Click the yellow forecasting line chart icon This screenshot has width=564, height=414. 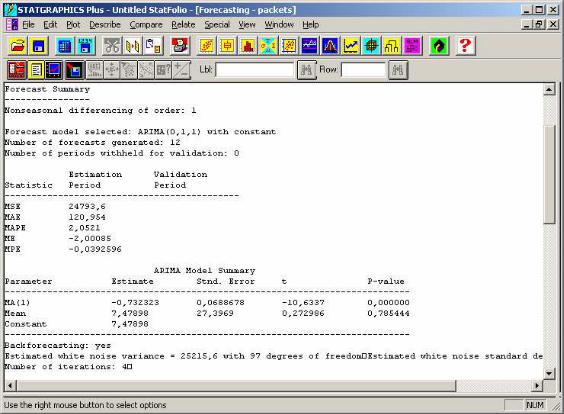pyautogui.click(x=350, y=46)
